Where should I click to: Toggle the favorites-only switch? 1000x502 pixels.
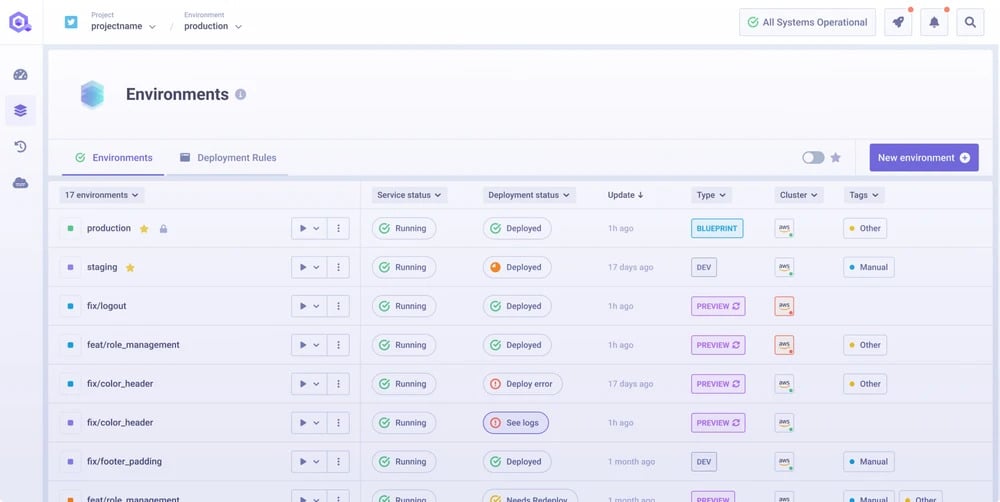813,158
